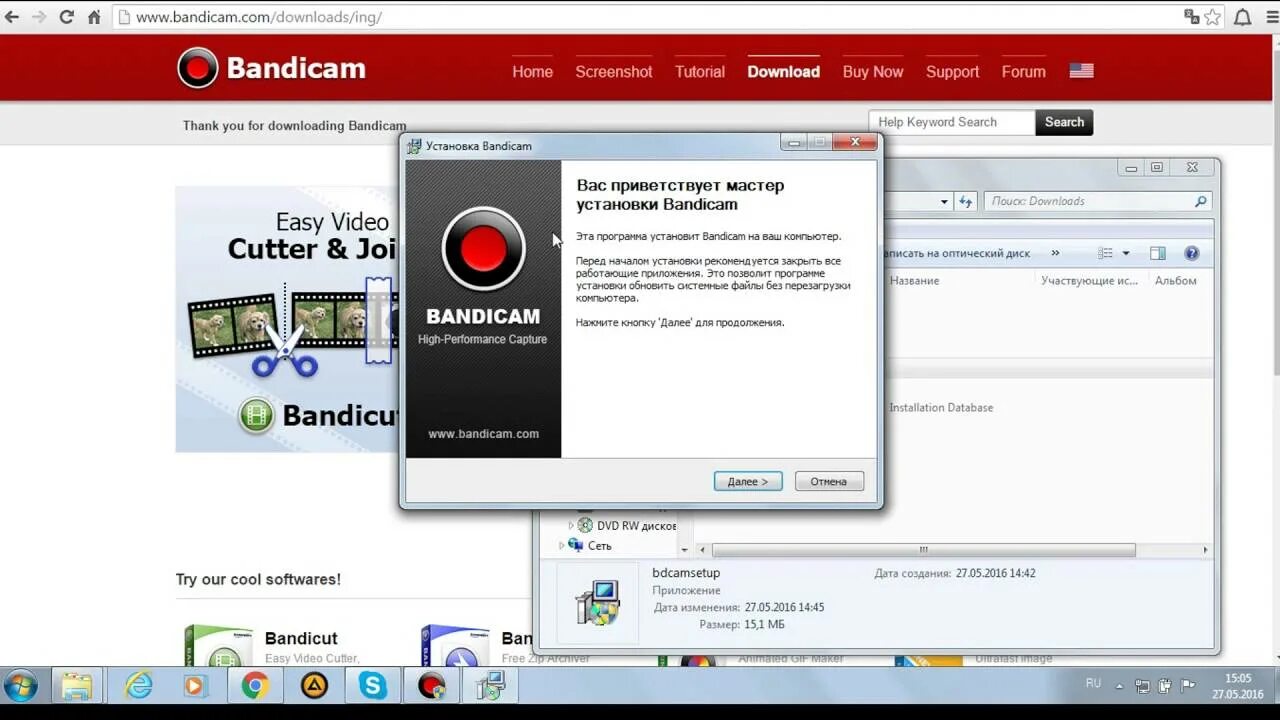Open Bandicam from the taskbar

[x=430, y=687]
